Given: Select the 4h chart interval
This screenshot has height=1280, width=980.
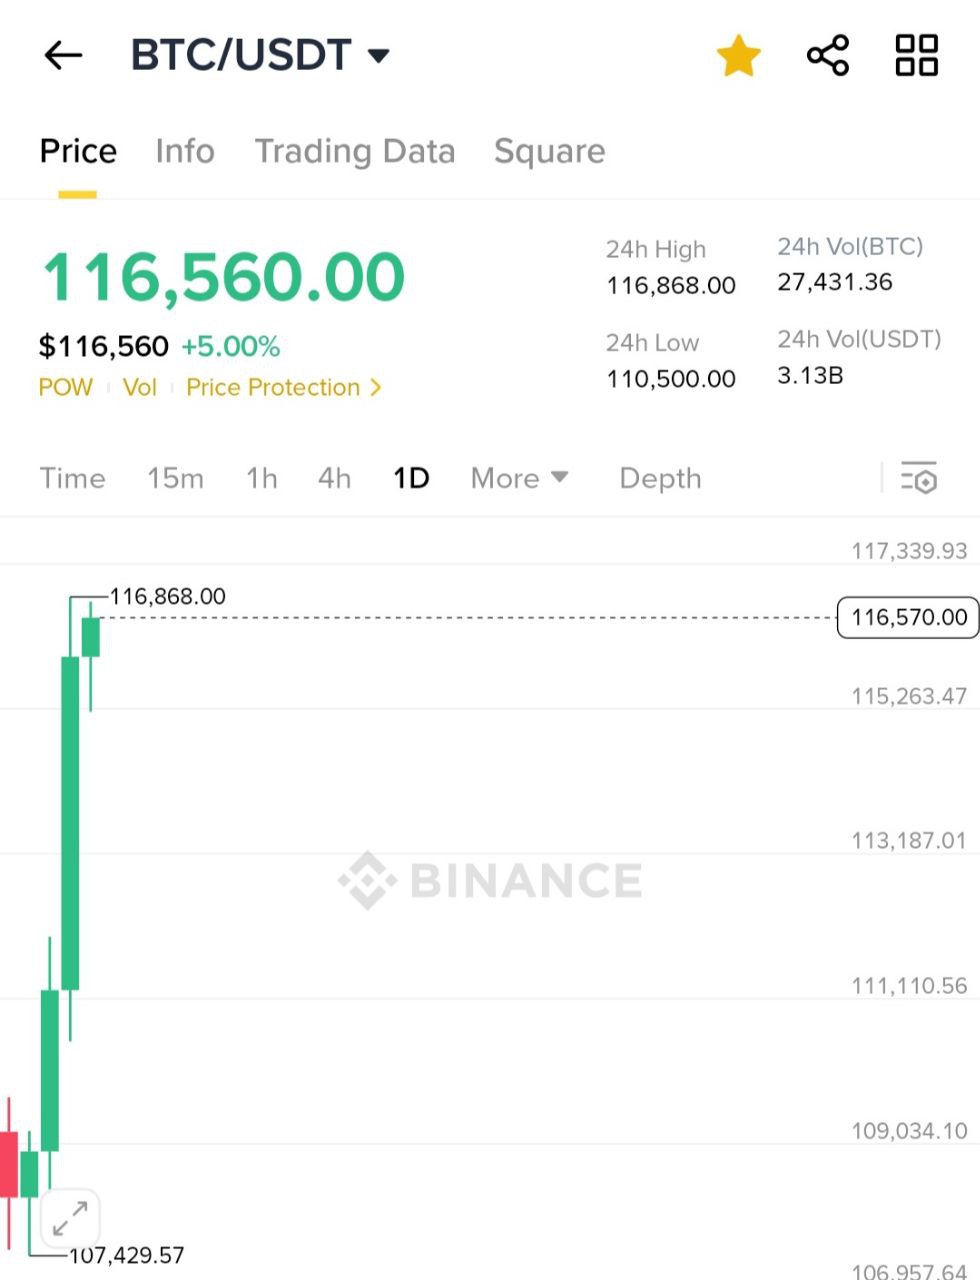Looking at the screenshot, I should [334, 478].
